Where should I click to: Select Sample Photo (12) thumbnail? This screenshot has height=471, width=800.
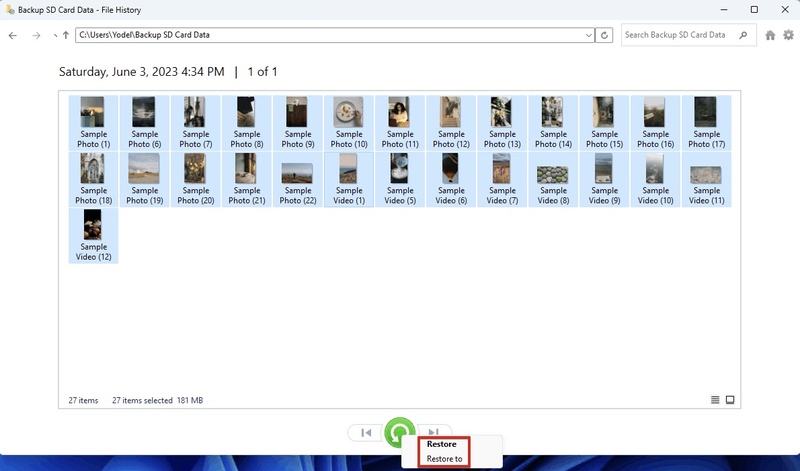(451, 122)
